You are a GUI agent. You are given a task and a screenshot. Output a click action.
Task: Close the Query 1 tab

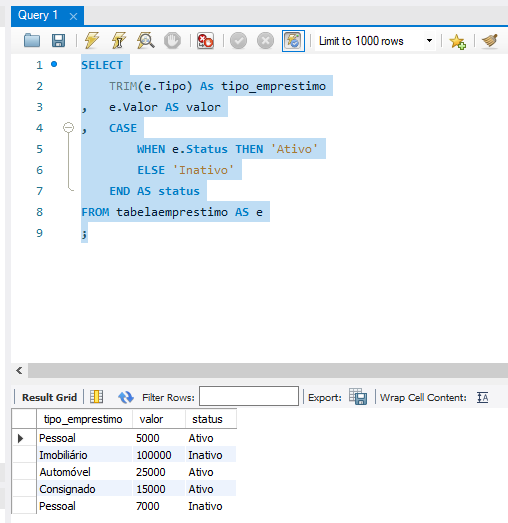tap(73, 16)
